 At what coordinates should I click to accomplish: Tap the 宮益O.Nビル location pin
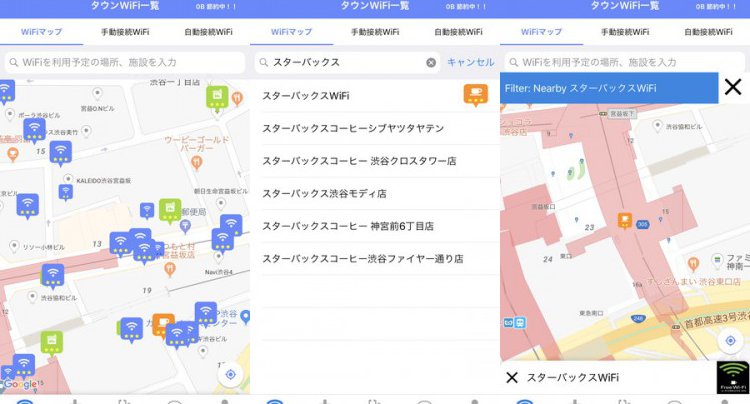click(x=97, y=93)
